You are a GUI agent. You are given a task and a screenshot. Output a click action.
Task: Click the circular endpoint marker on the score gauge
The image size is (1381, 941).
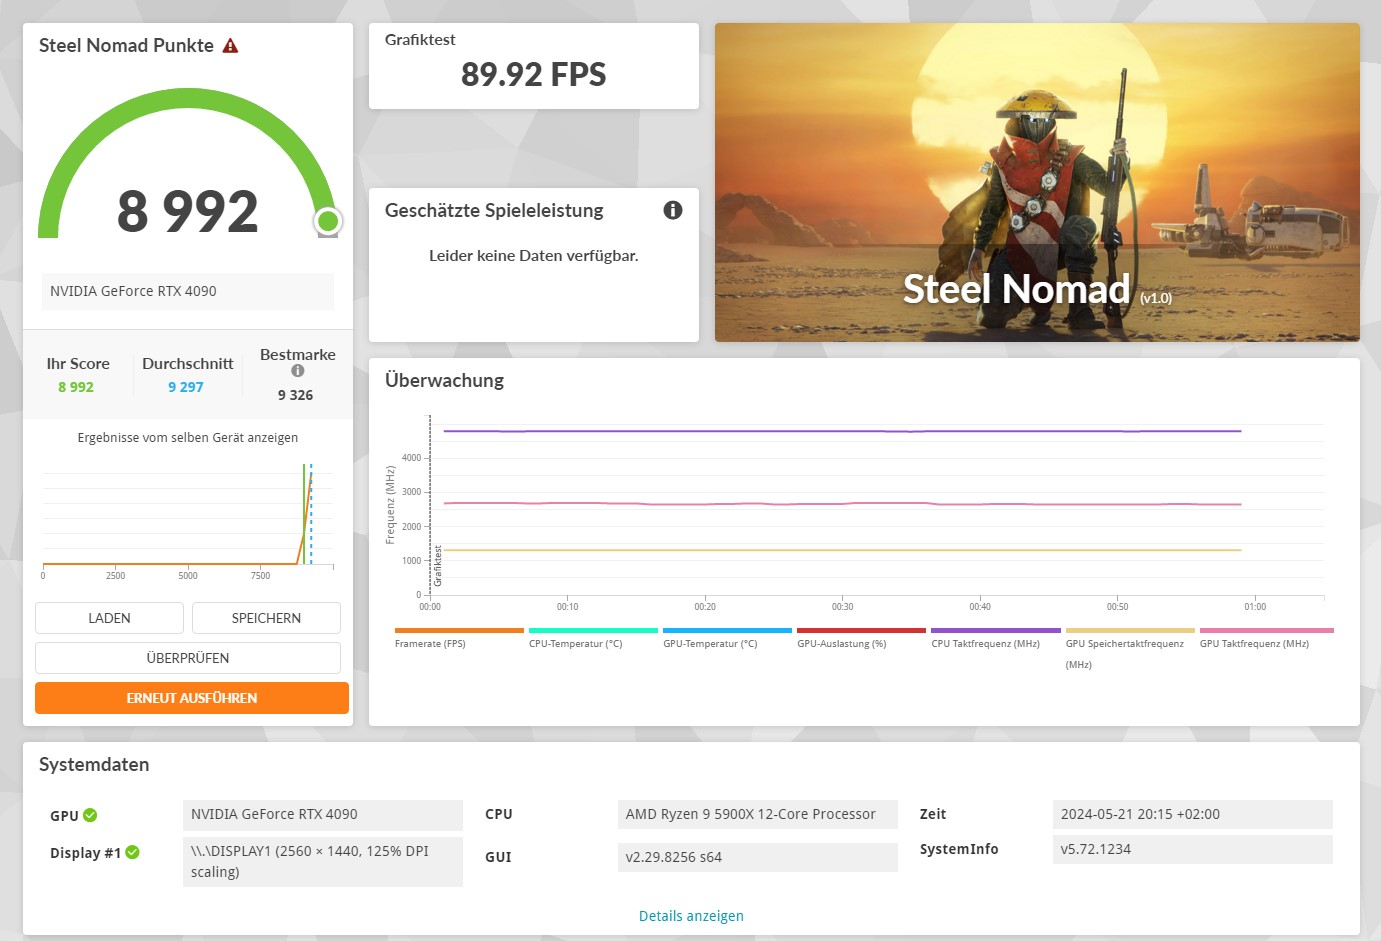[x=327, y=221]
